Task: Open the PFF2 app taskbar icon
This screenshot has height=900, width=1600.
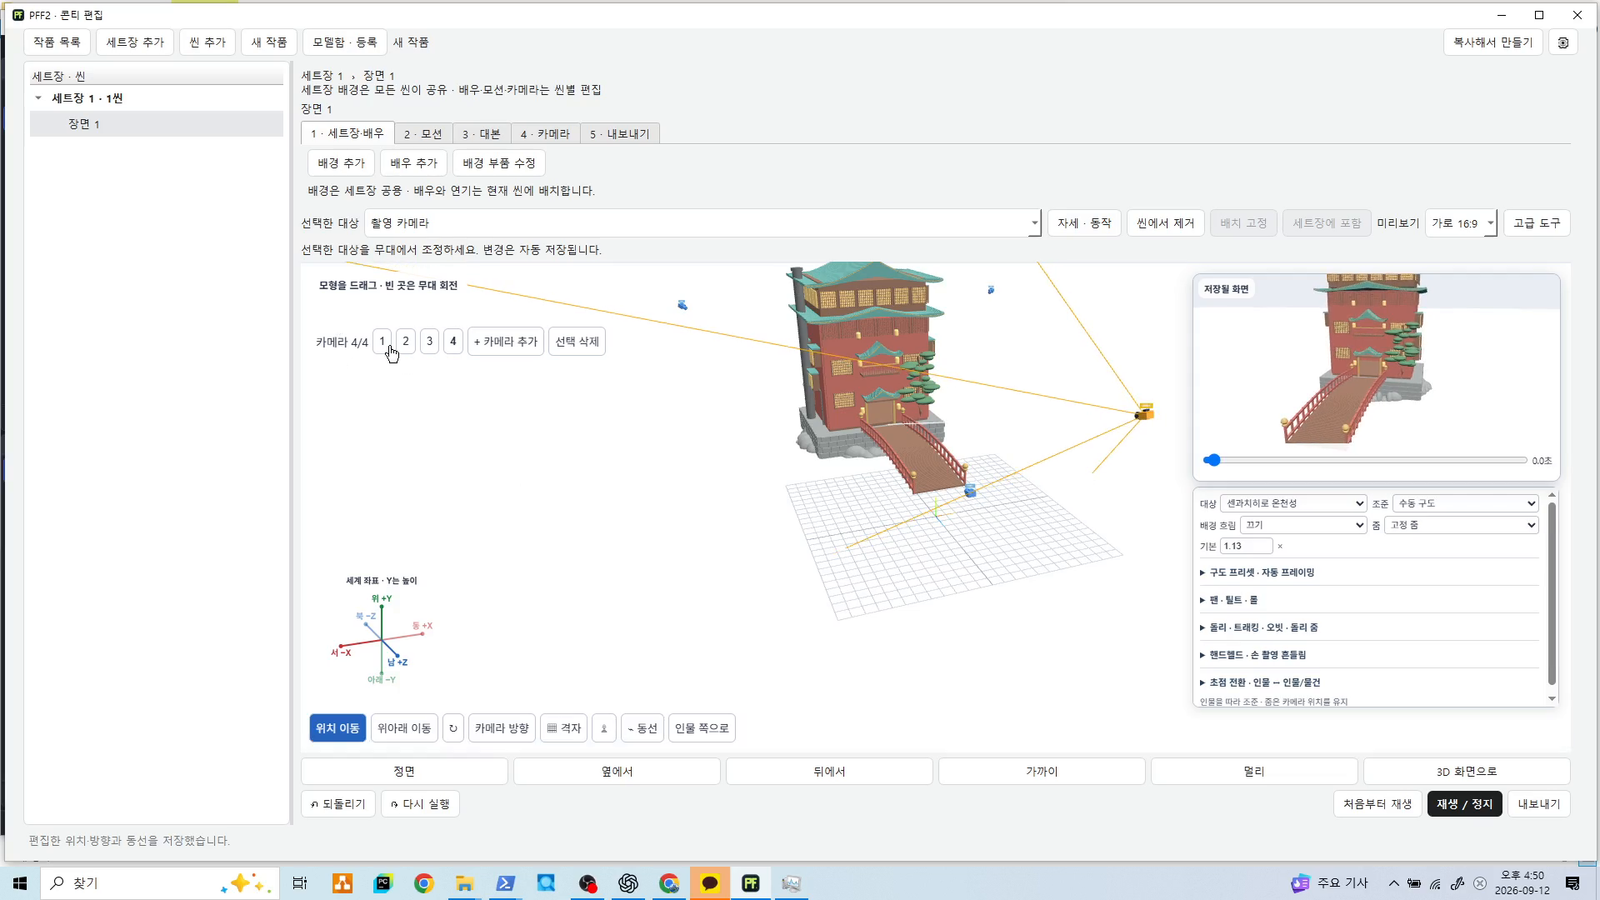Action: pyautogui.click(x=751, y=883)
